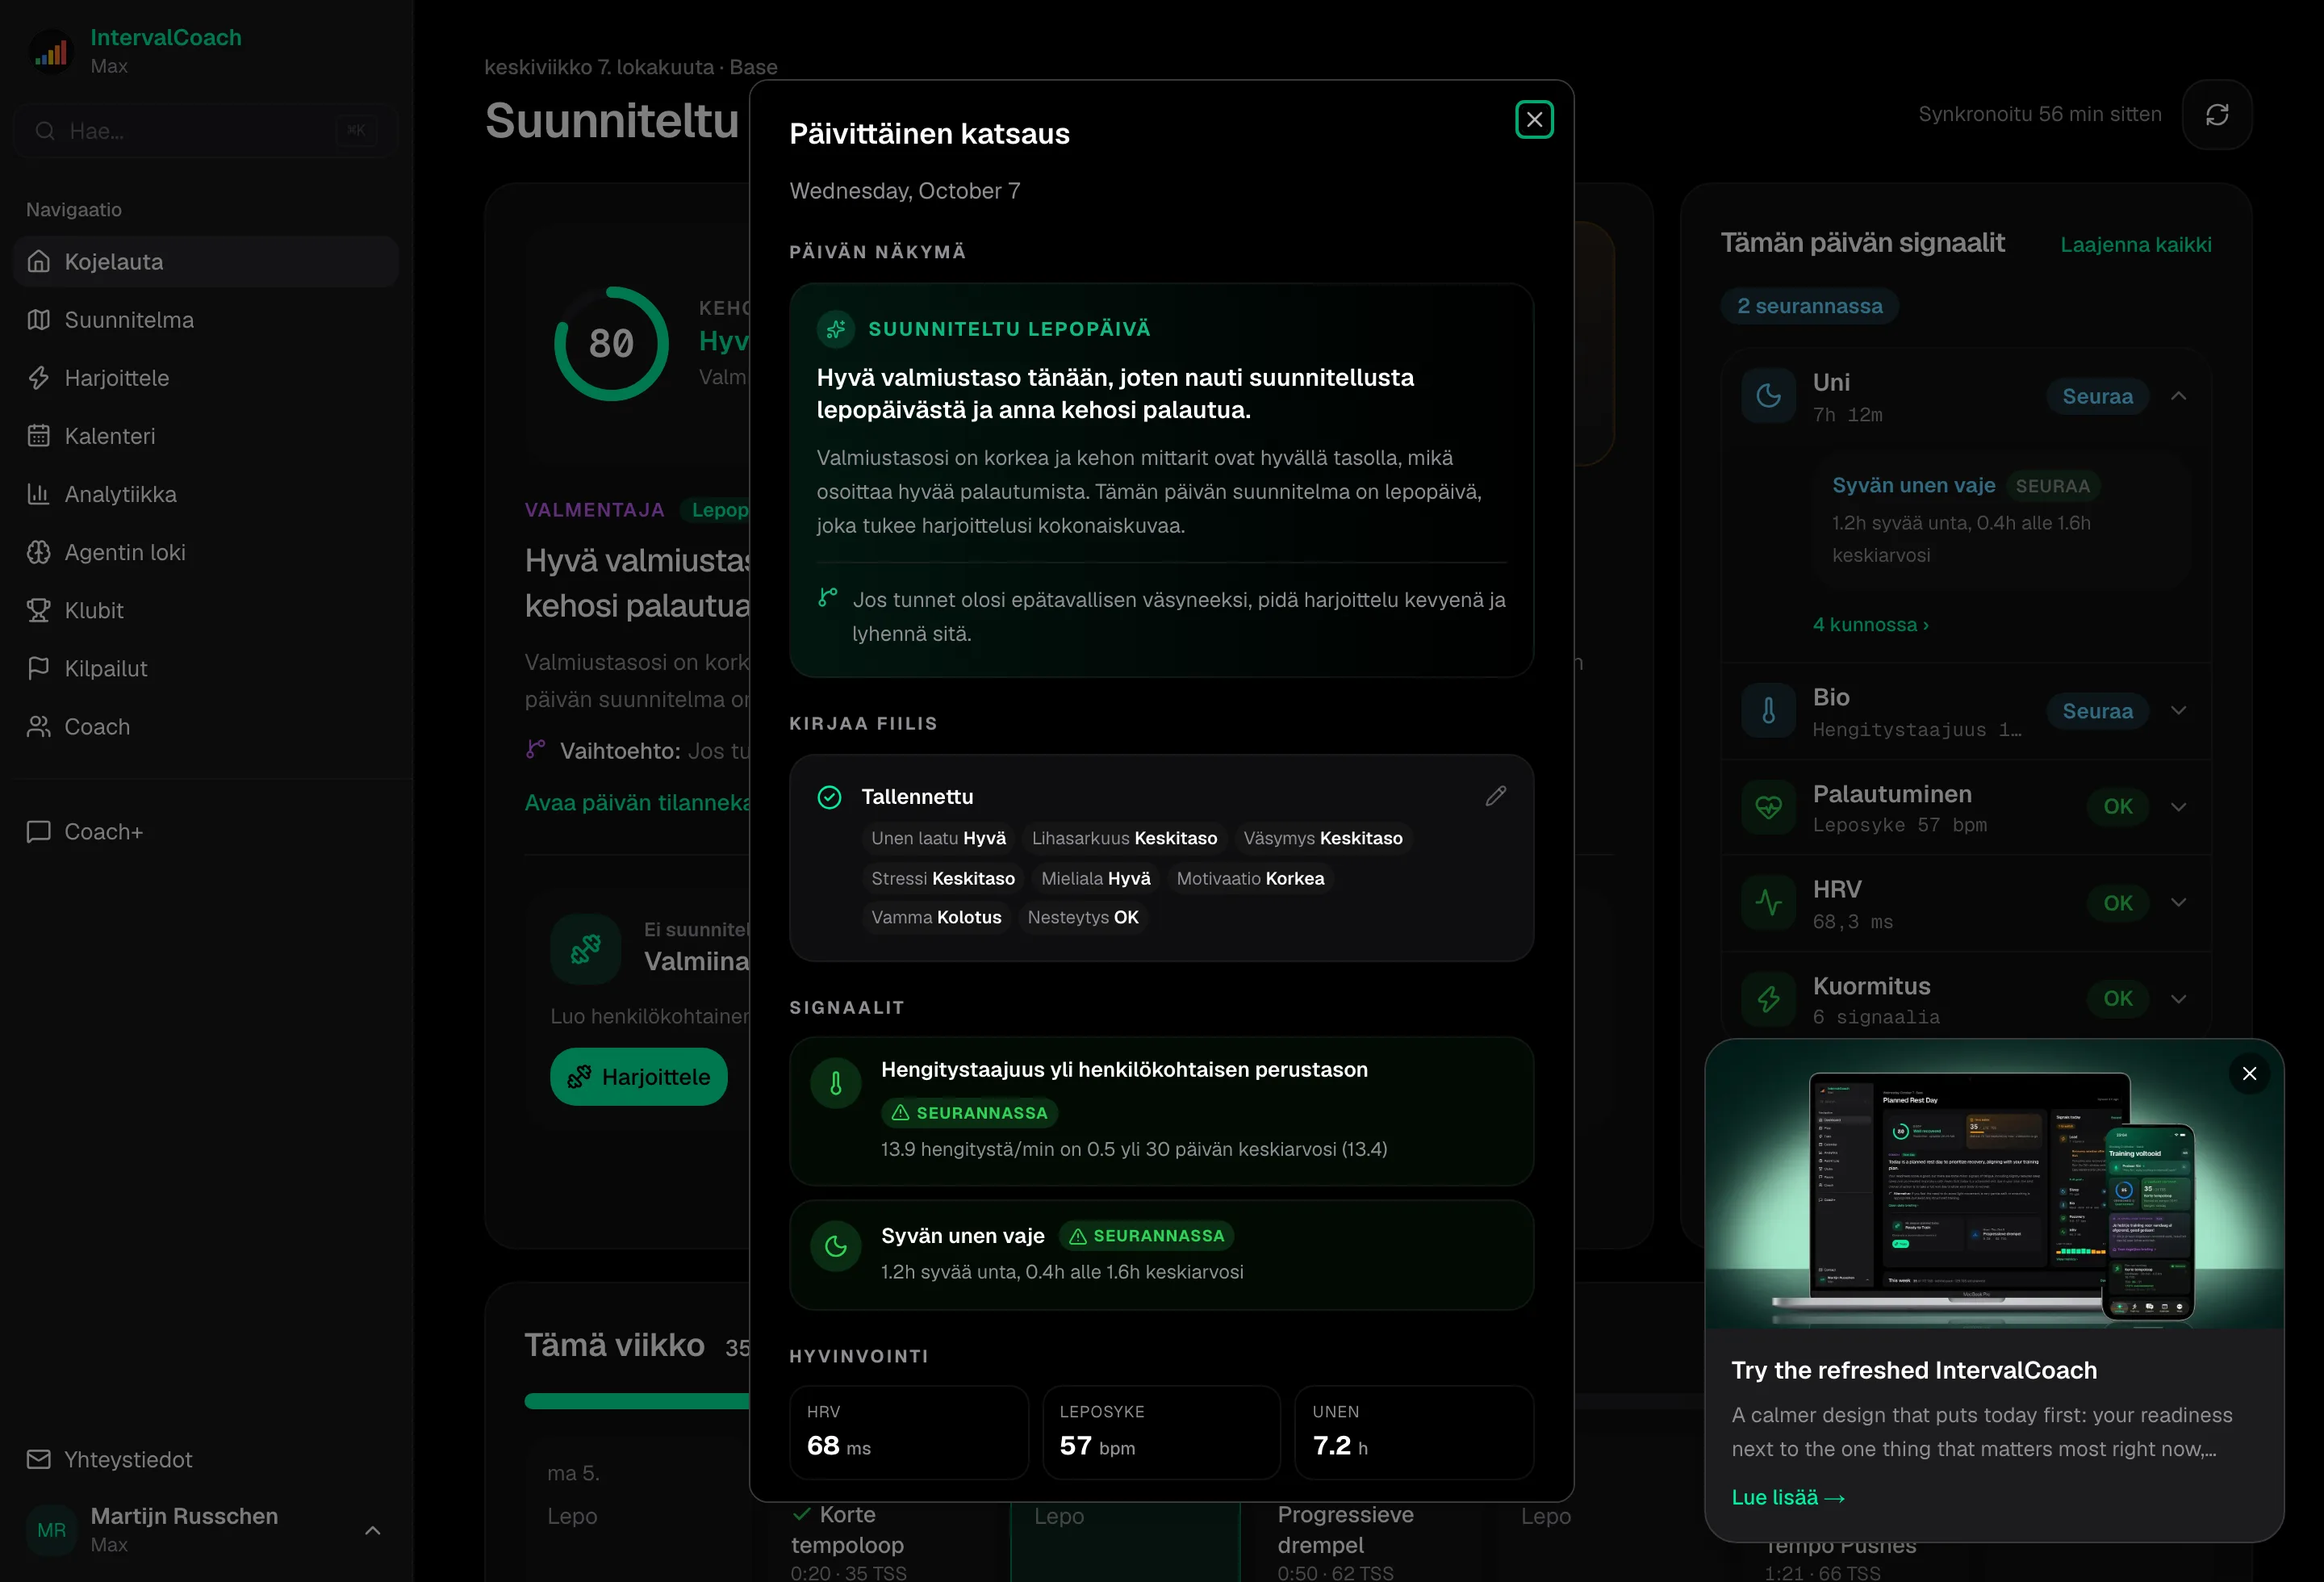Viewport: 2324px width, 1582px height.
Task: Click the 2 seurannassa badge
Action: click(x=1809, y=306)
